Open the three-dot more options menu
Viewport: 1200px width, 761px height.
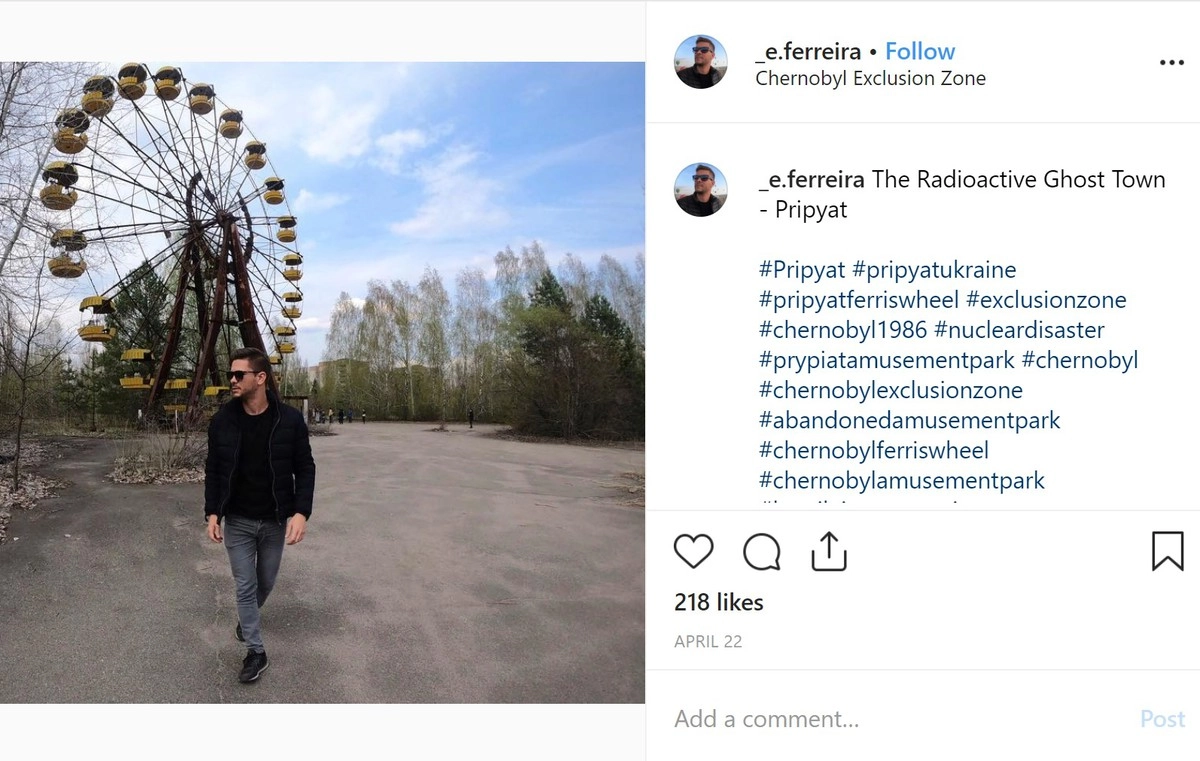(x=1171, y=62)
